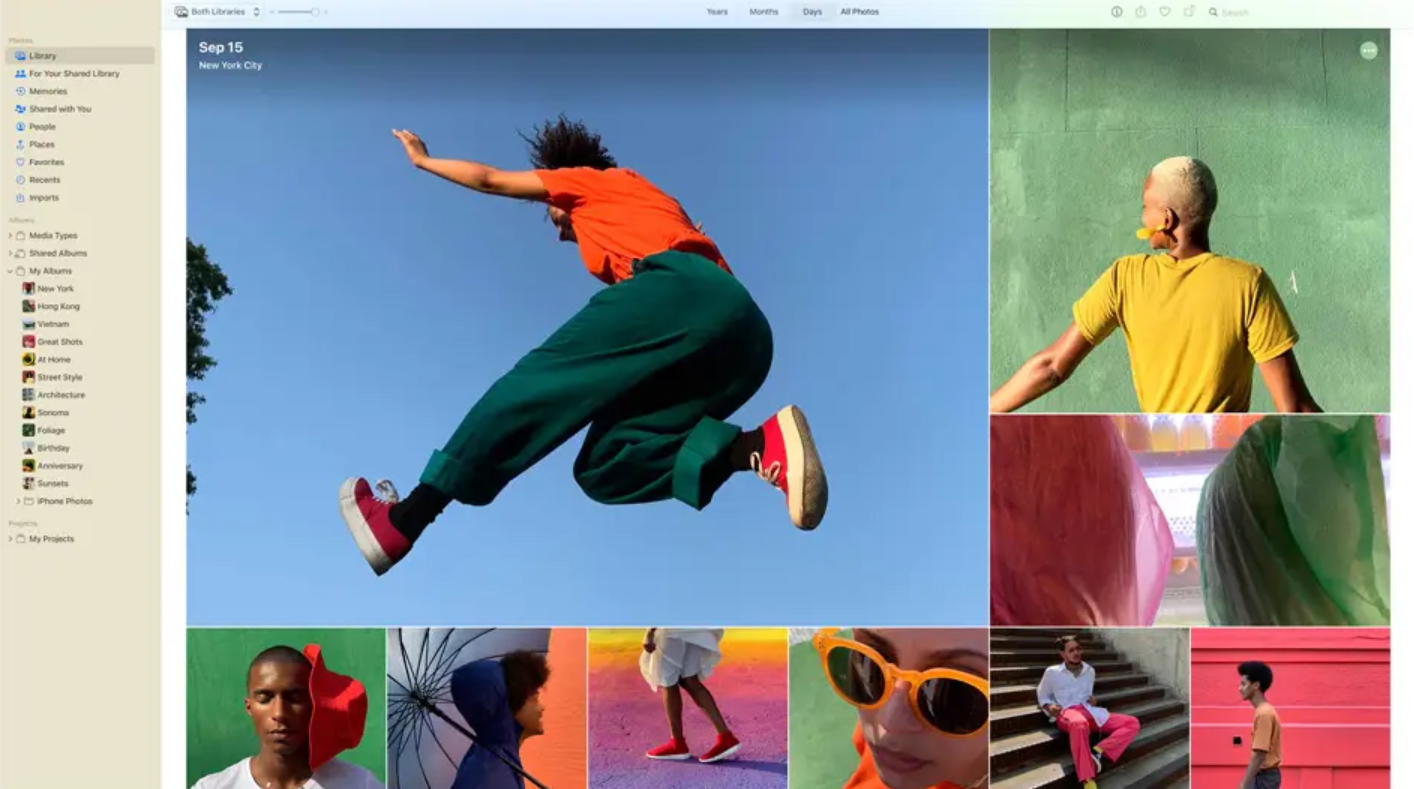Click the Sonoma album icon
1414x789 pixels.
[29, 413]
